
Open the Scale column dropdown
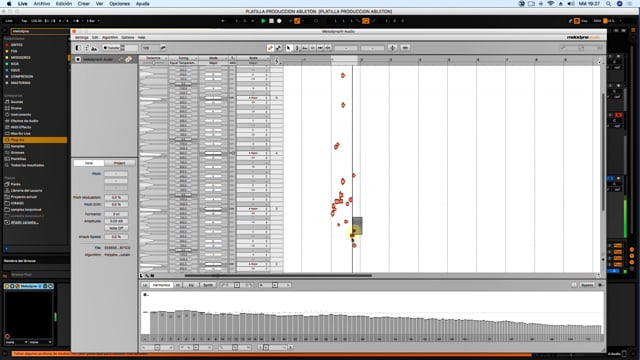[x=253, y=58]
